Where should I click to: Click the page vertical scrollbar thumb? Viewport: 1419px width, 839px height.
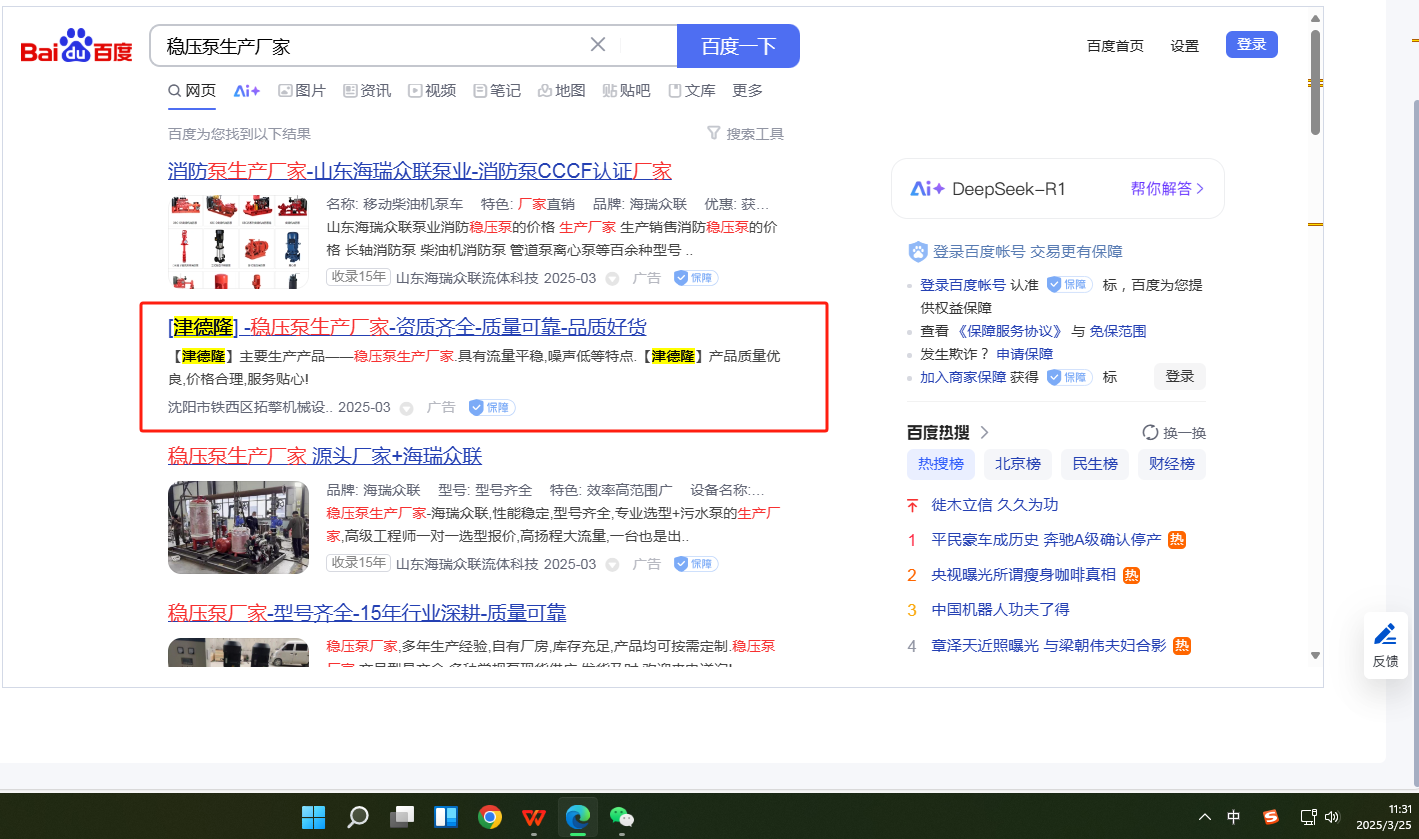point(1315,80)
